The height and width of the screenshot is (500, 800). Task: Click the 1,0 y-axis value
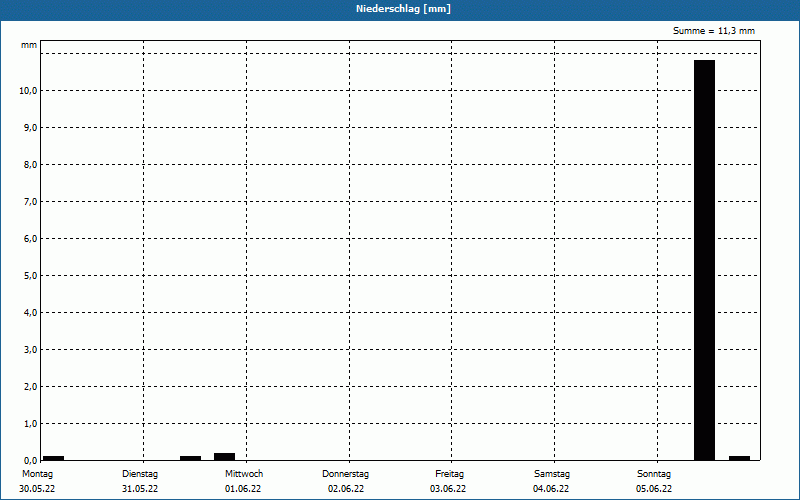click(x=30, y=423)
